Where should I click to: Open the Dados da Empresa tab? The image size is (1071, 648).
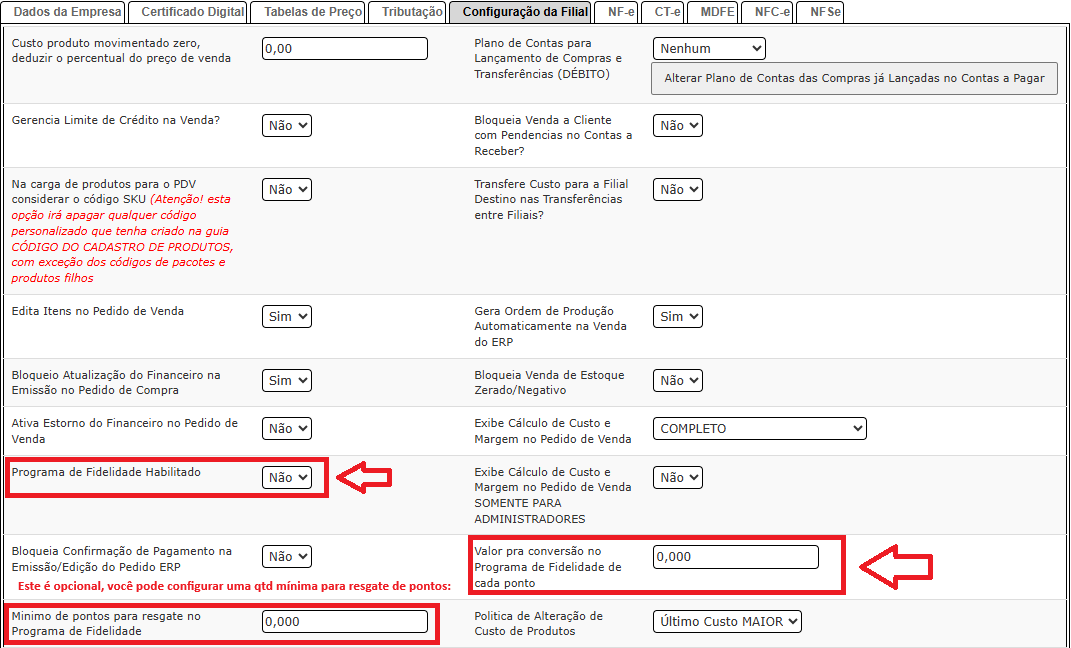tap(66, 12)
